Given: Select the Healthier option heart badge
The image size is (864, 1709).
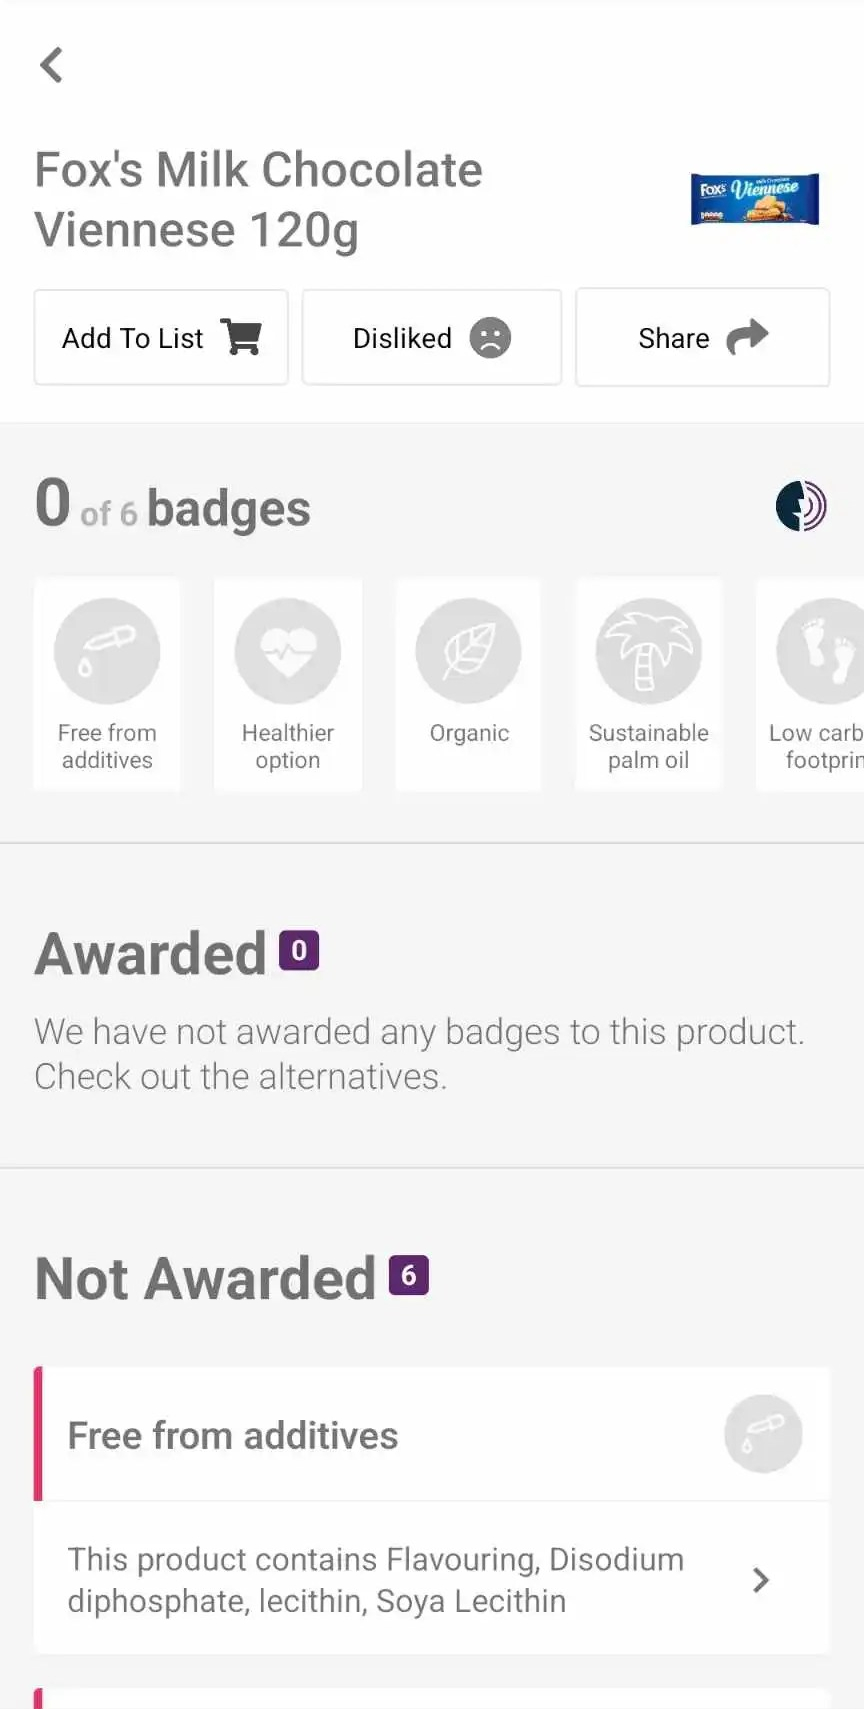Looking at the screenshot, I should coord(288,652).
